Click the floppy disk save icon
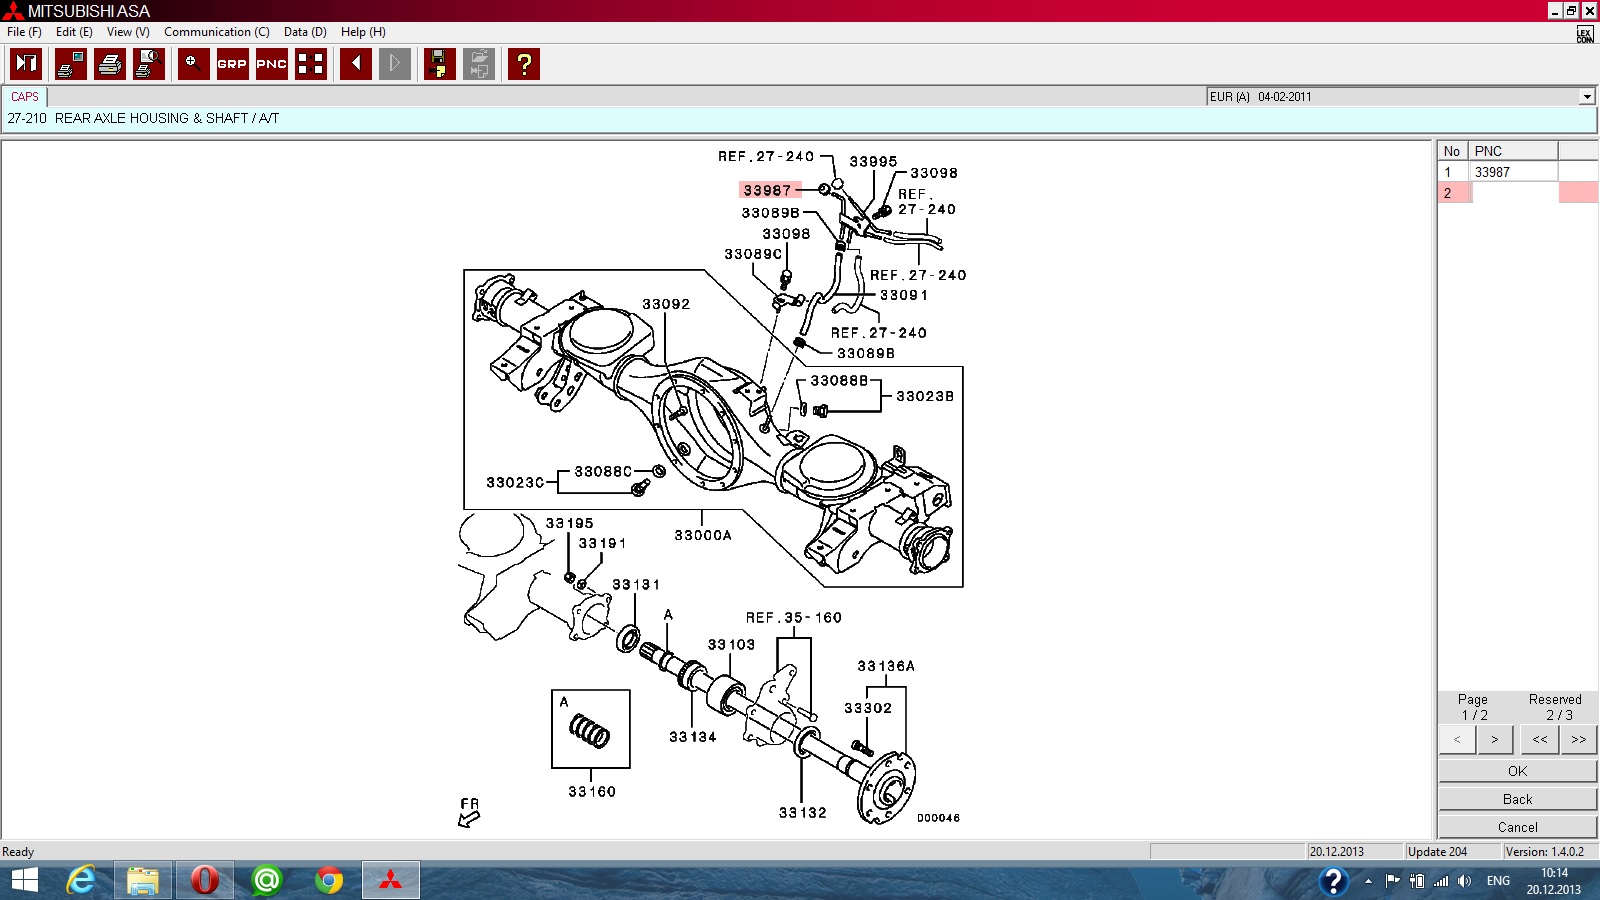 pos(439,64)
